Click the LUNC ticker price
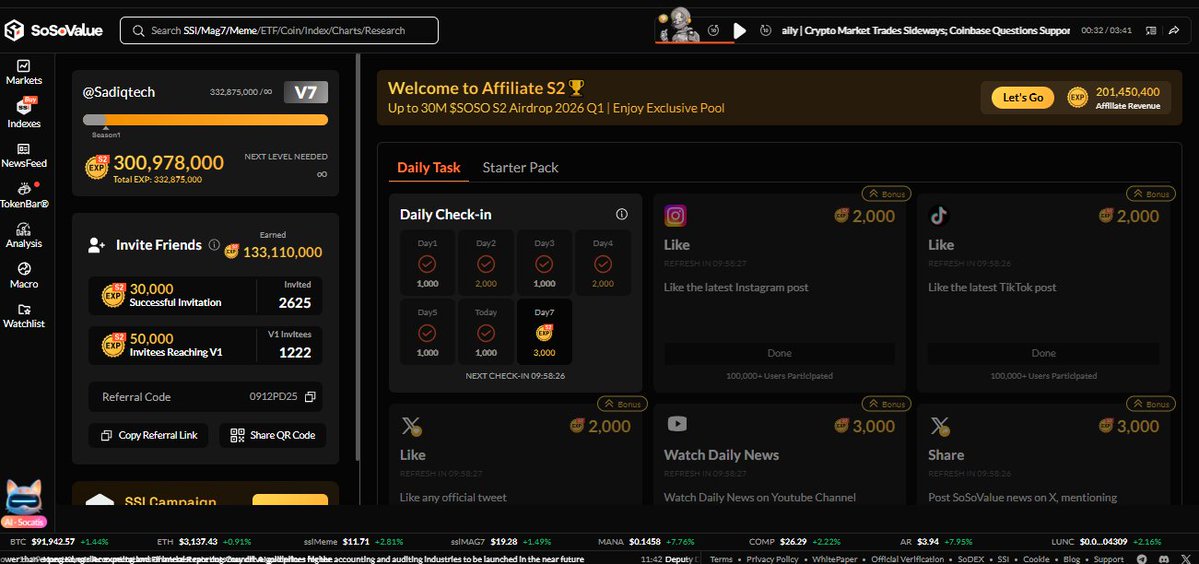 [x=1103, y=542]
